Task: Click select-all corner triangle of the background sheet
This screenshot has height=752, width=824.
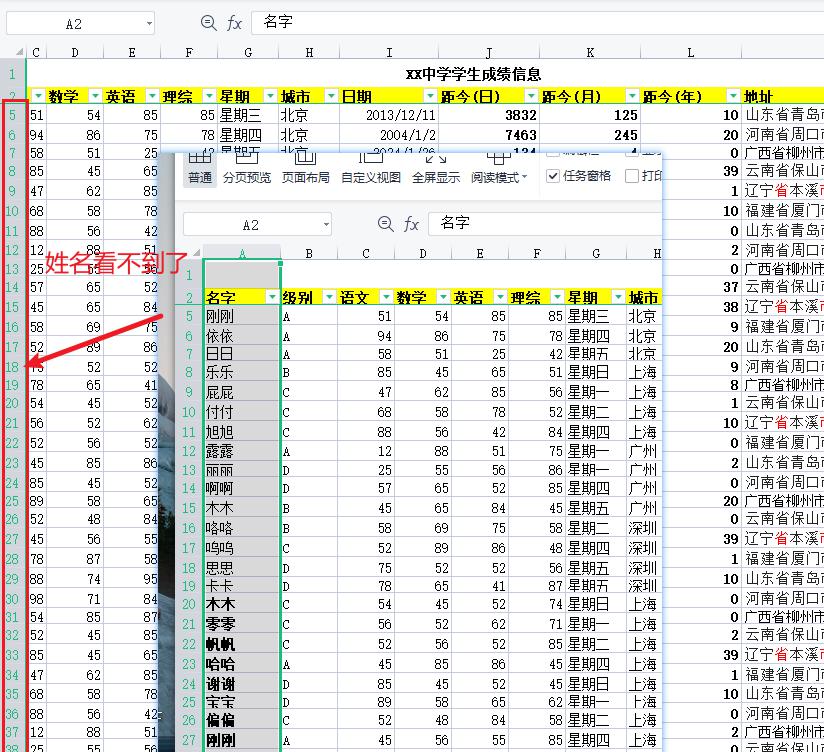Action: pos(19,51)
